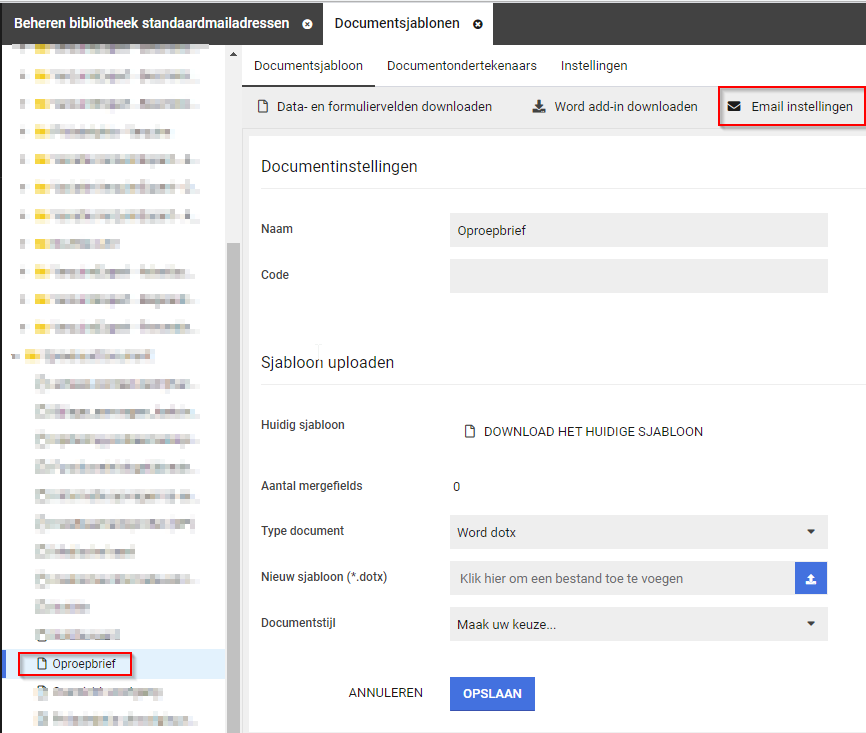Switch to the Documentondertekenaars tab
Viewport: 866px width, 733px height.
click(x=461, y=66)
